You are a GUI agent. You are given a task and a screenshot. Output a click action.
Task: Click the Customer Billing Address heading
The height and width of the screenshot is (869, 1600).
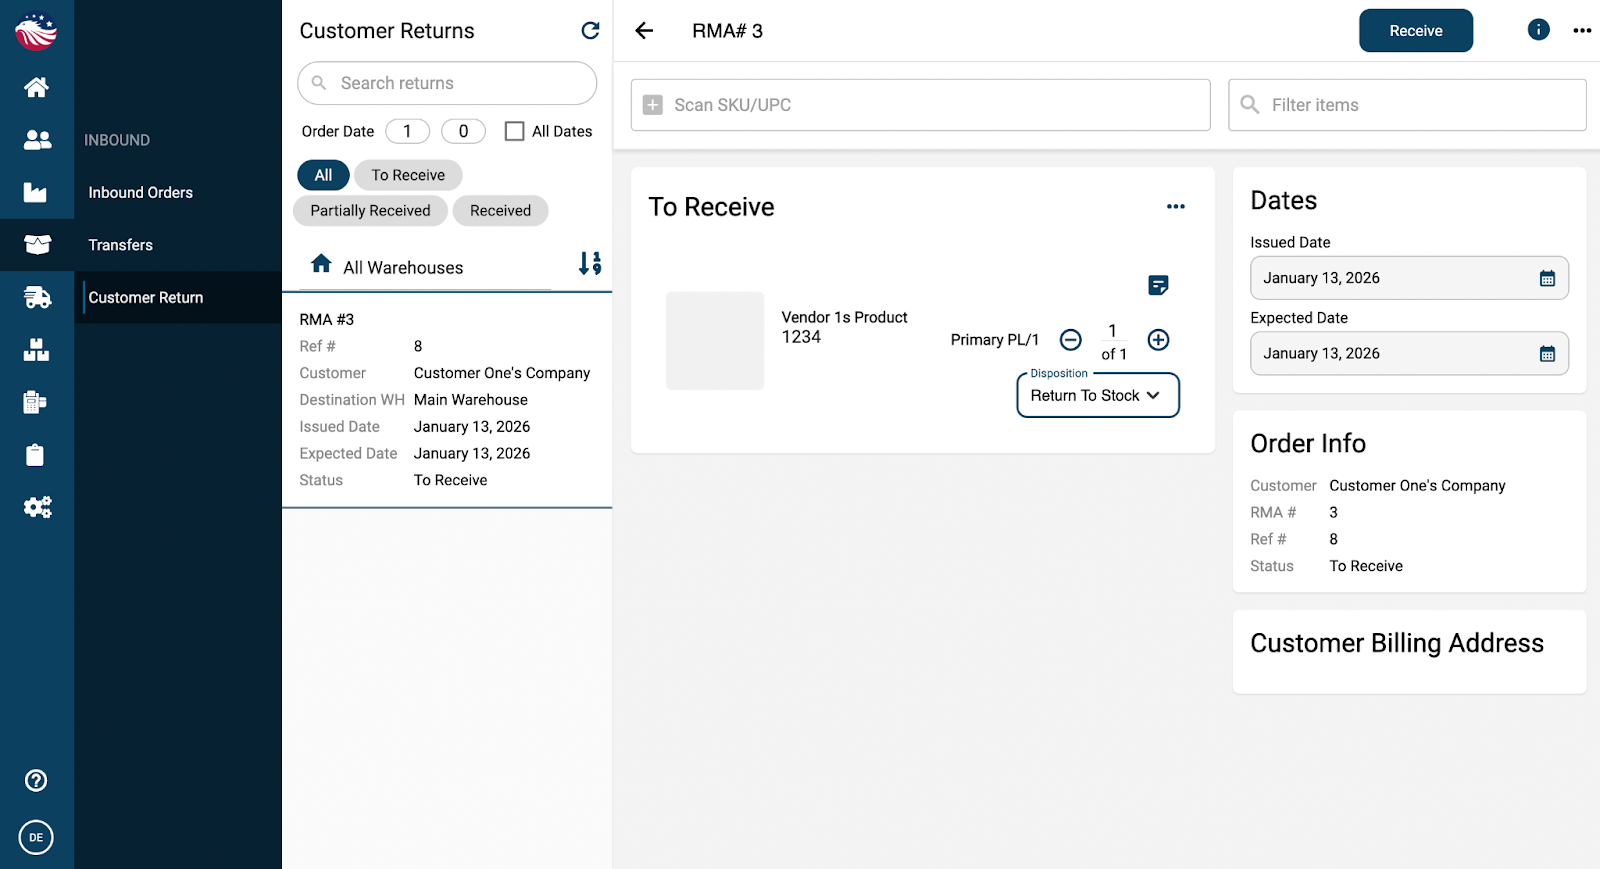(x=1397, y=643)
